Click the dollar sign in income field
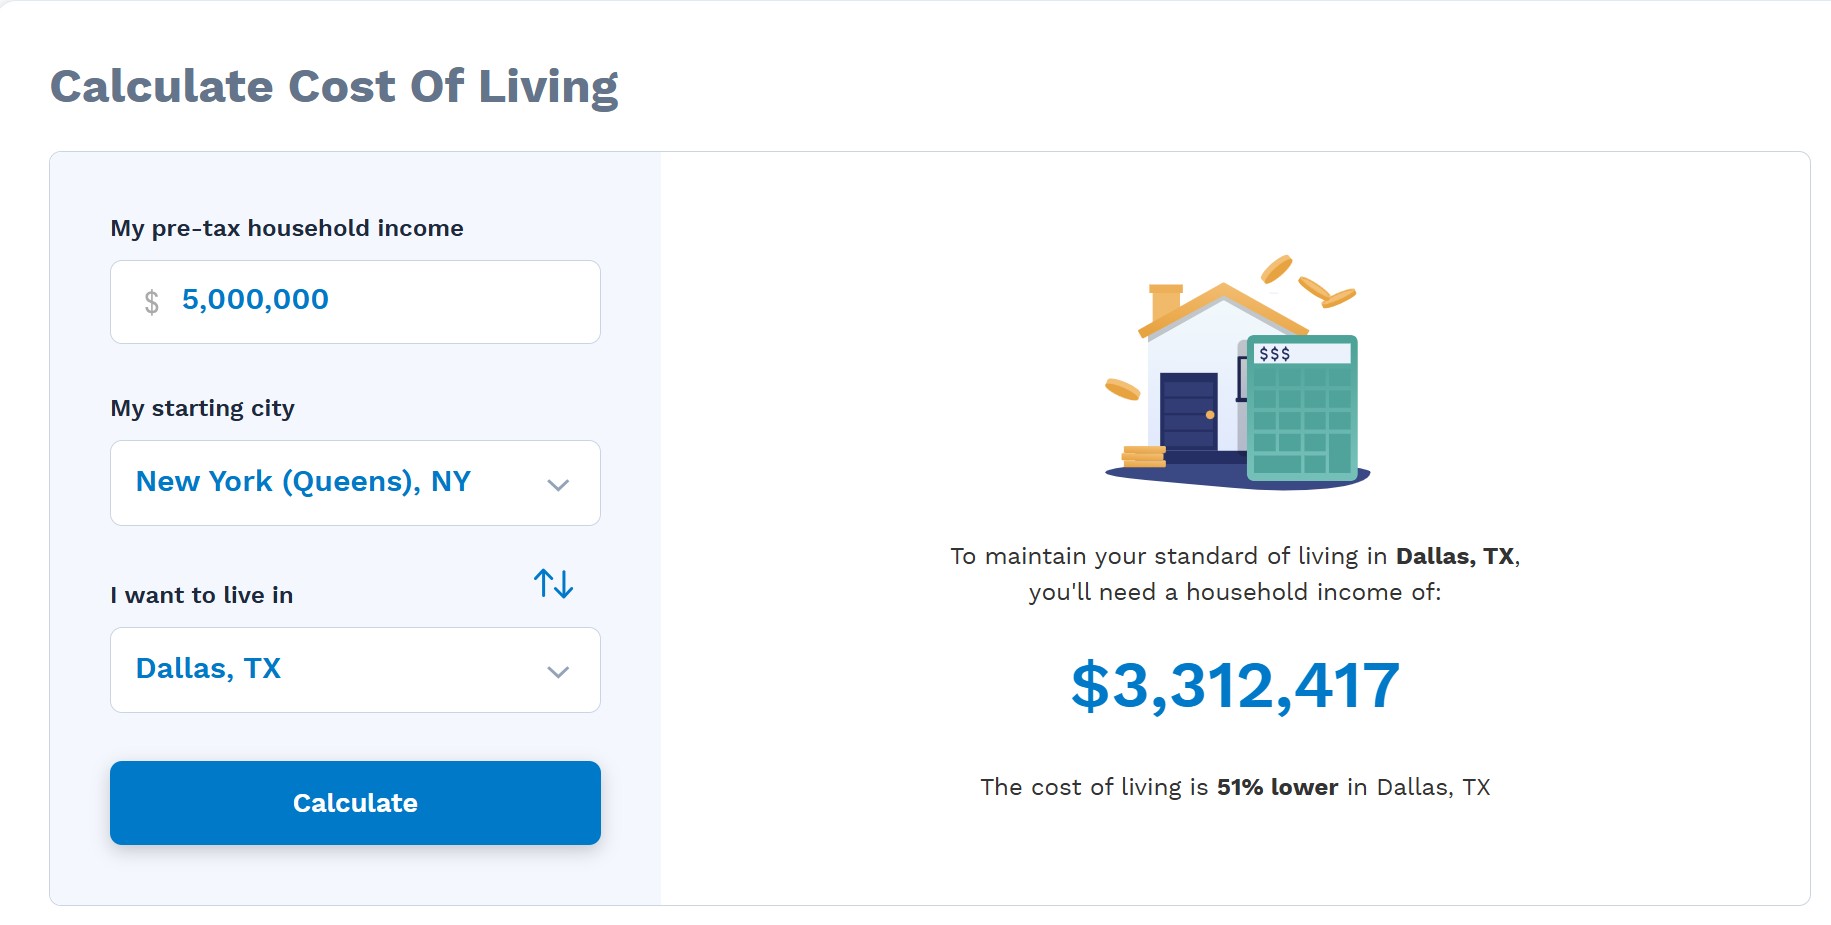The width and height of the screenshot is (1831, 925). coord(151,301)
